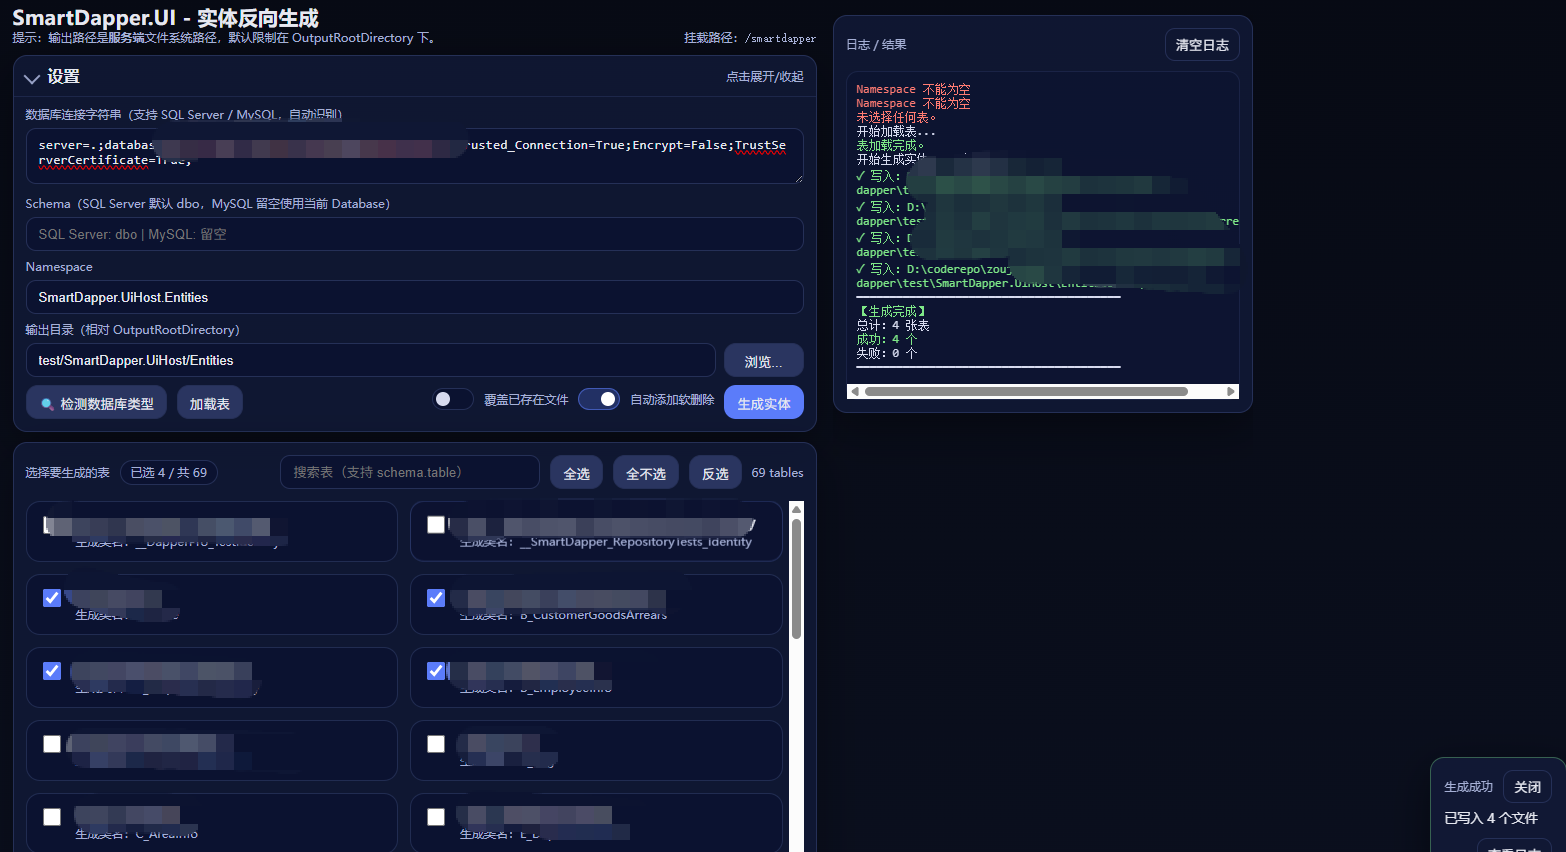The image size is (1566, 852).
Task: Click the log scrollbar left arrow
Action: pos(854,392)
